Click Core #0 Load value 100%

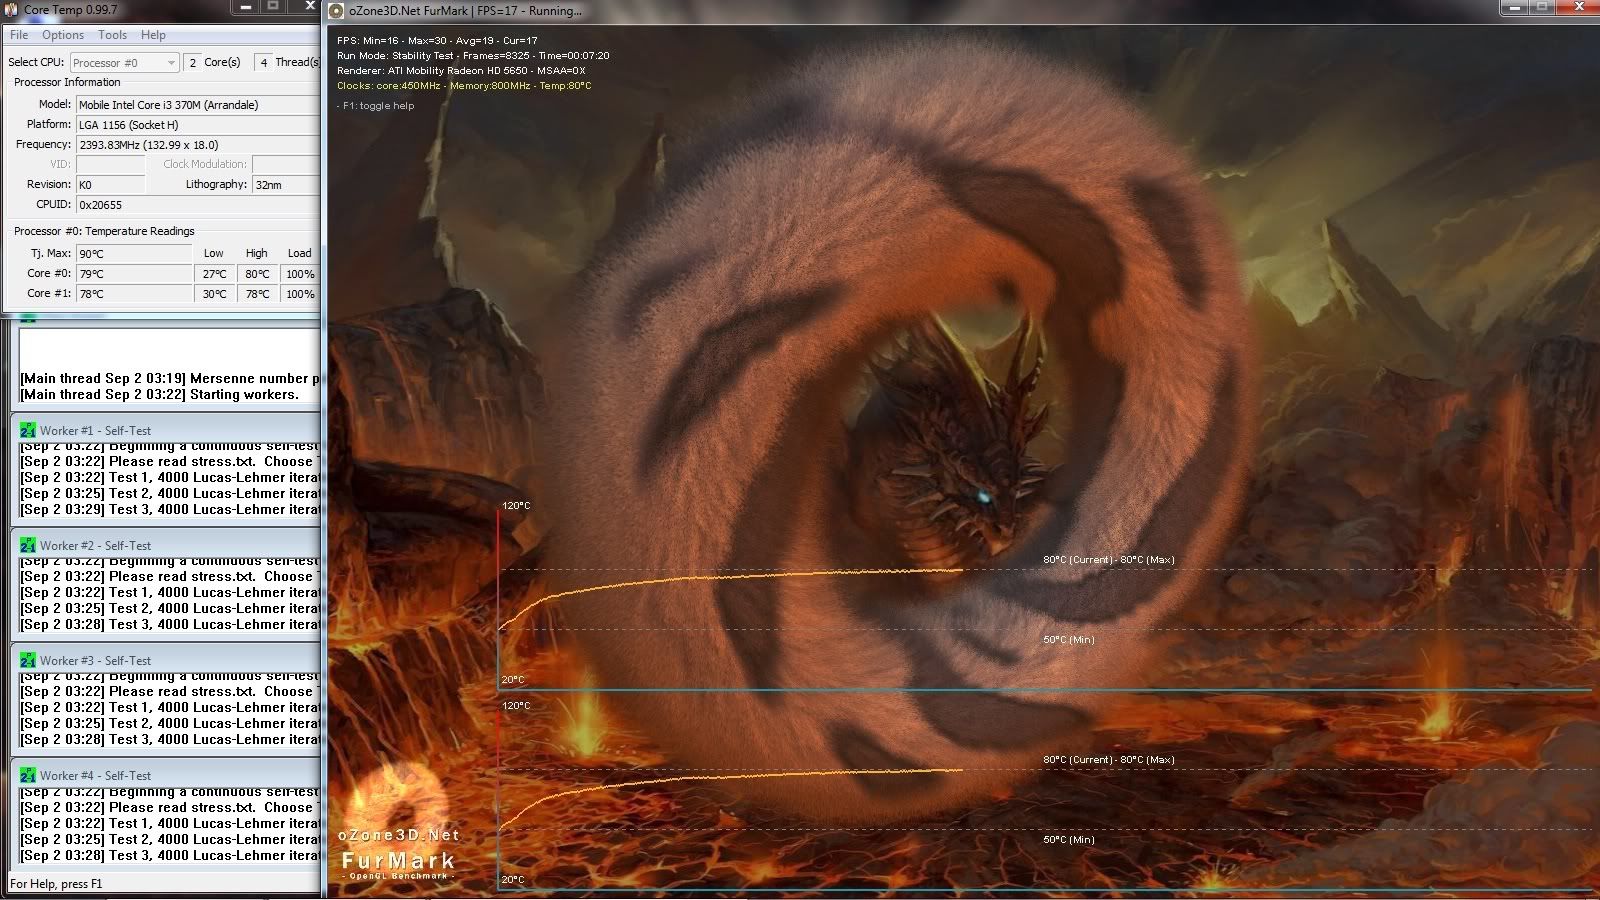[300, 274]
